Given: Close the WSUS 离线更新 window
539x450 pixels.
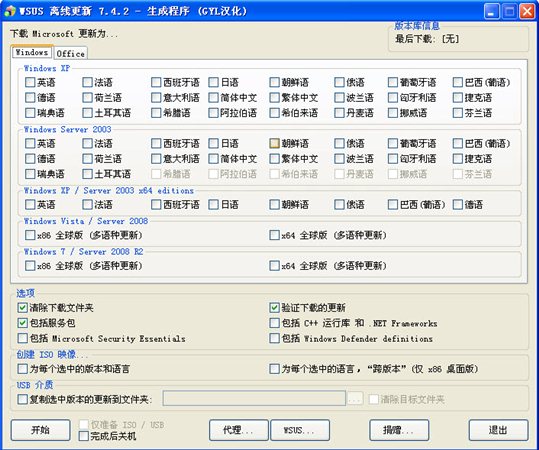Looking at the screenshot, I should point(527,12).
